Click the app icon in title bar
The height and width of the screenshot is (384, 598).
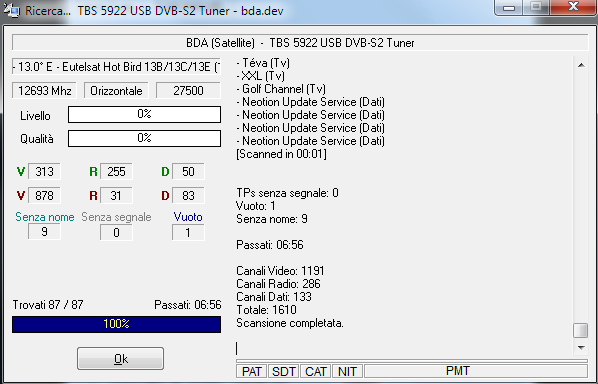click(x=11, y=10)
